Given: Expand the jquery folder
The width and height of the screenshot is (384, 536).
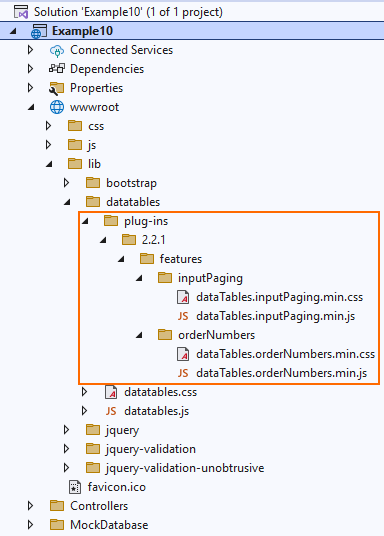Looking at the screenshot, I should pos(67,430).
